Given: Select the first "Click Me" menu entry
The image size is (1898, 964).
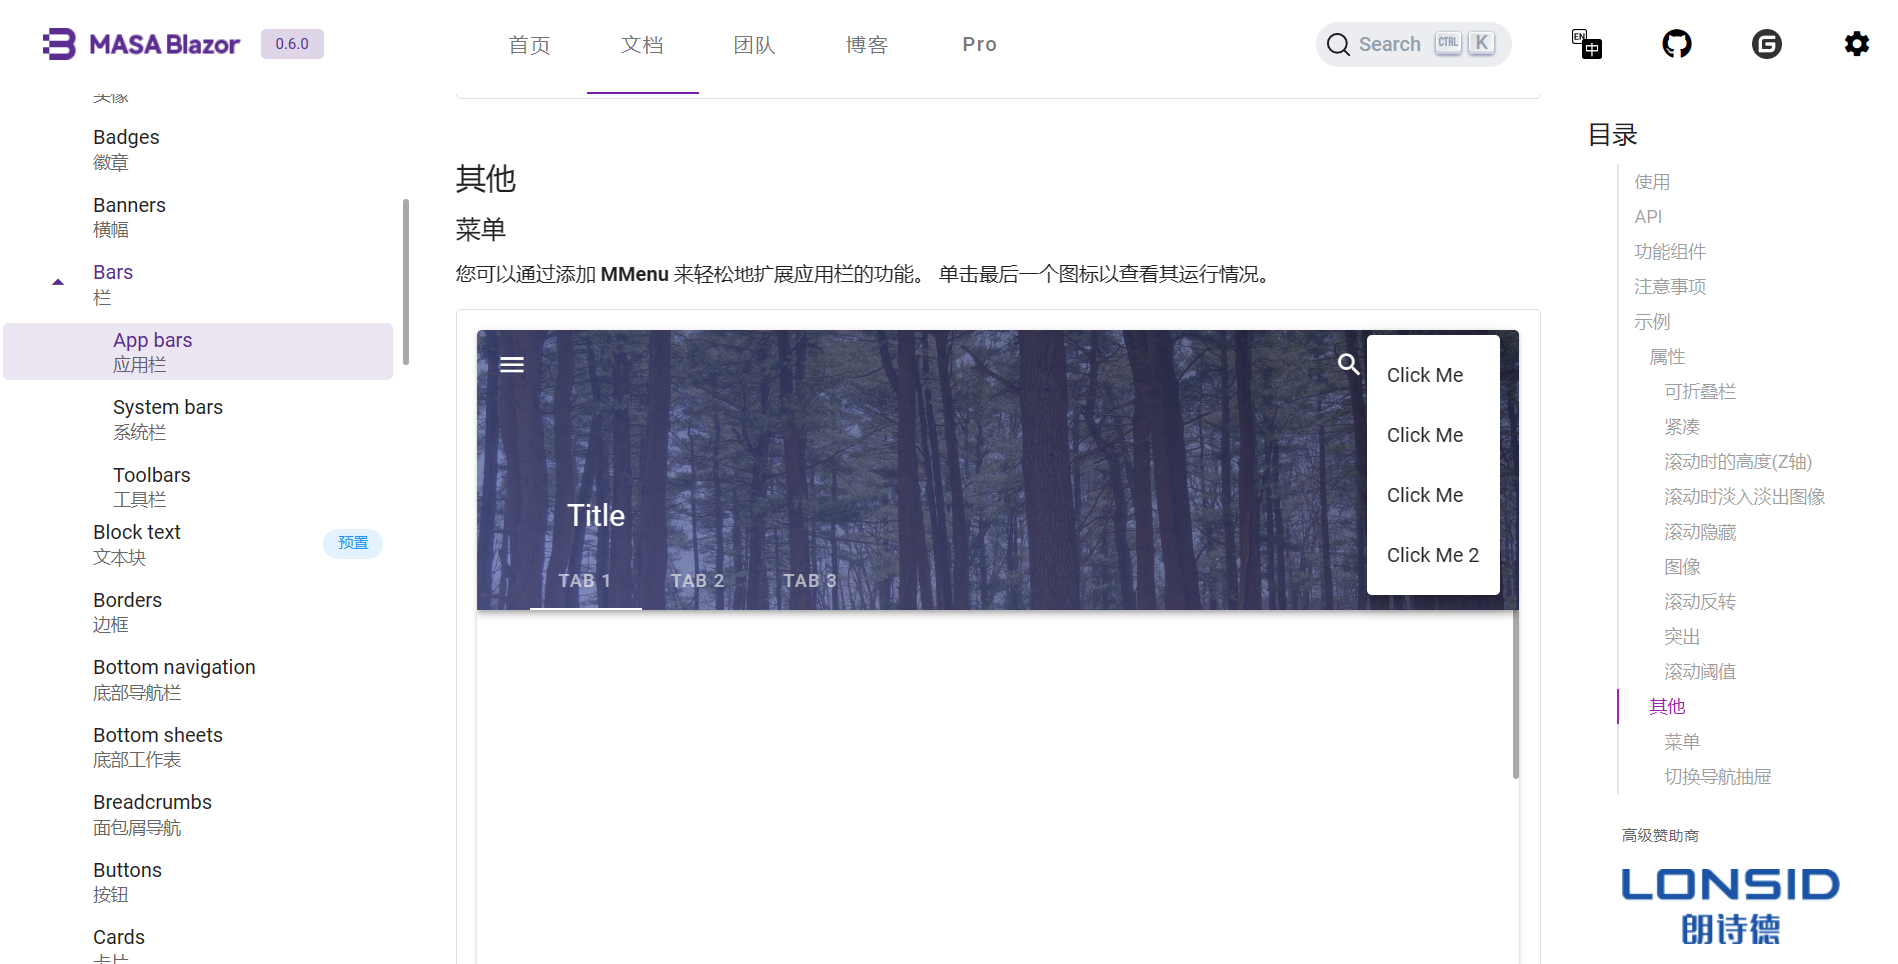Looking at the screenshot, I should click(x=1424, y=375).
